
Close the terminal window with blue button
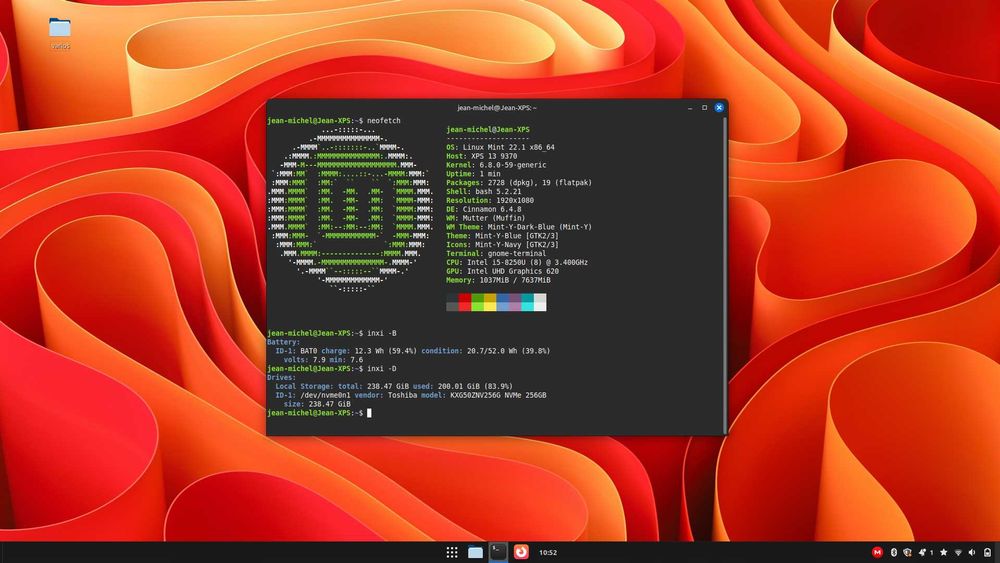[719, 108]
